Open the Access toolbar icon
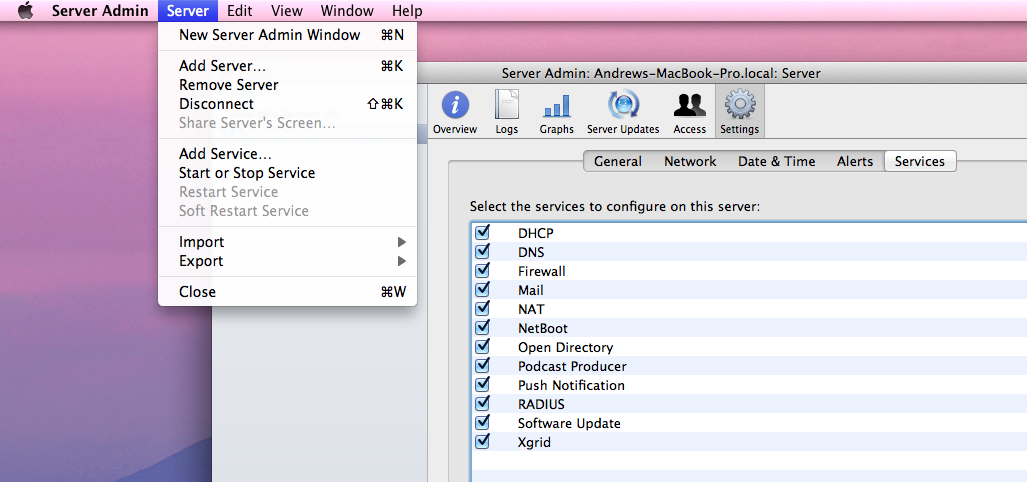The height and width of the screenshot is (482, 1027). click(689, 111)
